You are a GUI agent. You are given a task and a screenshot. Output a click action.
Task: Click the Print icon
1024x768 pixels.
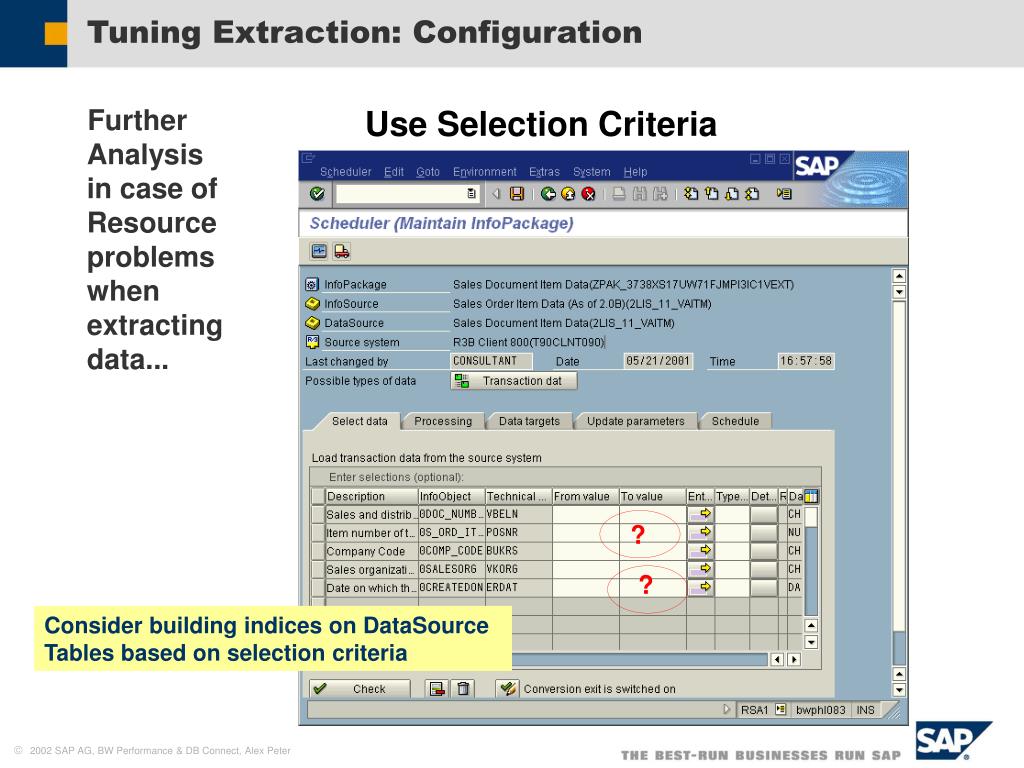click(619, 194)
